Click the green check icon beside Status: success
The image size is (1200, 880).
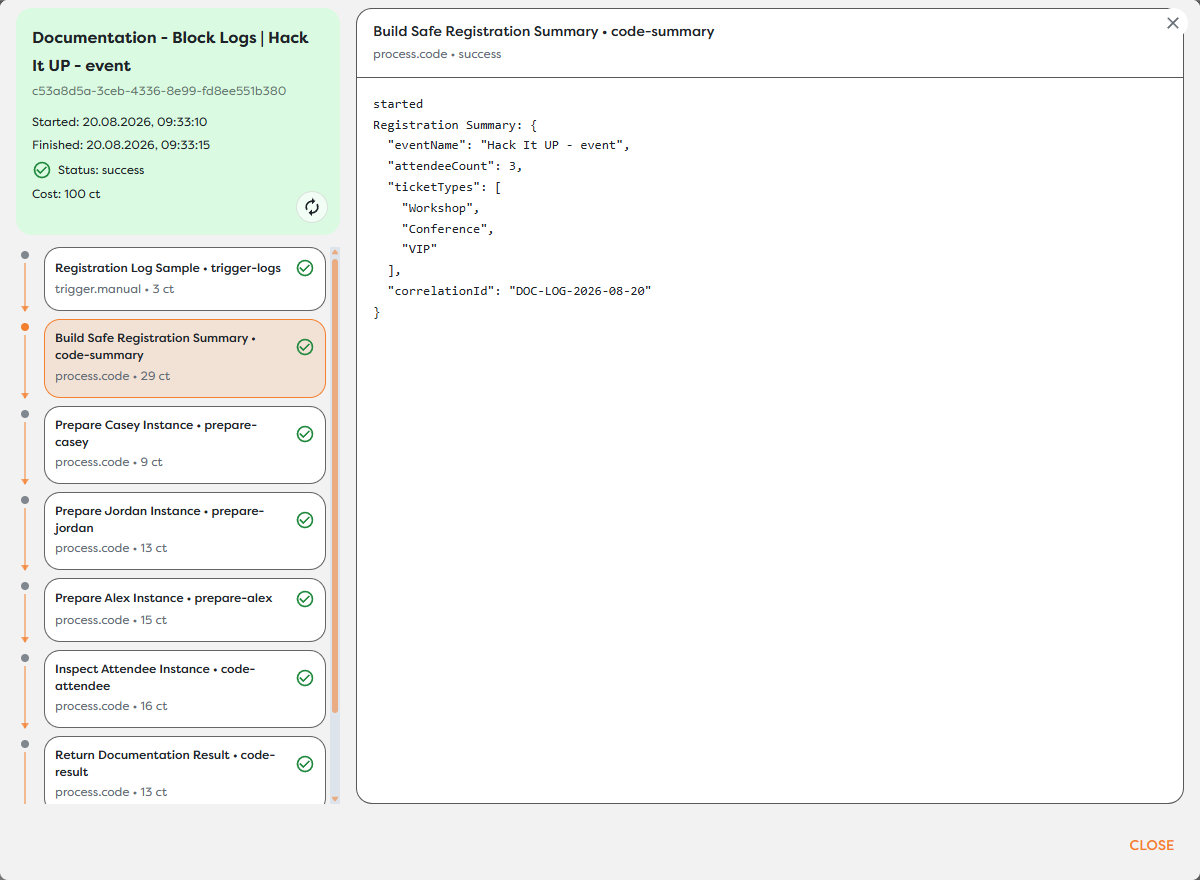42,170
